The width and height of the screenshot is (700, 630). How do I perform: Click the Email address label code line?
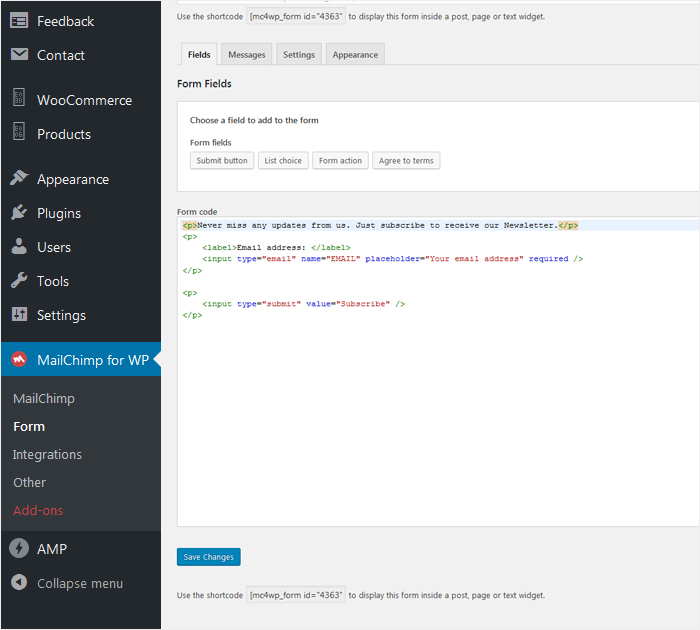tap(276, 247)
